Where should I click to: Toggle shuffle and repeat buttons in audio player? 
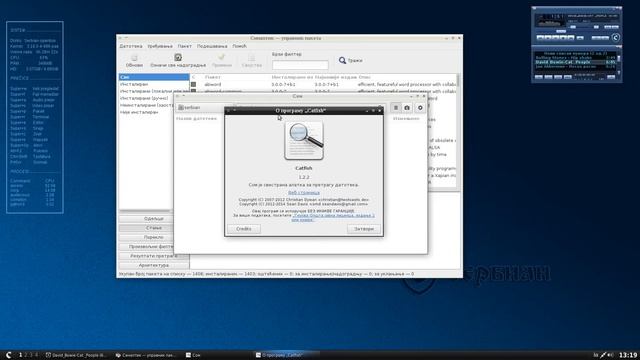point(600,38)
